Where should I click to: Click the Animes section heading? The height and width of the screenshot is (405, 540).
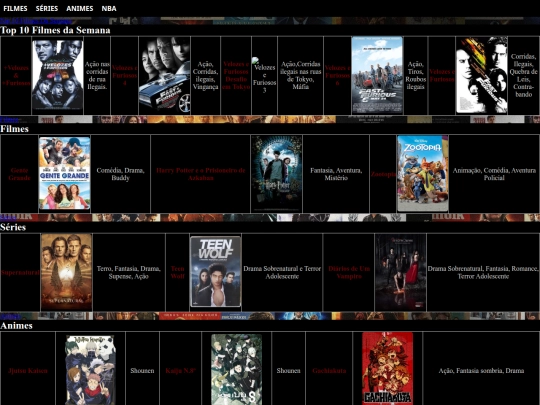(16, 325)
